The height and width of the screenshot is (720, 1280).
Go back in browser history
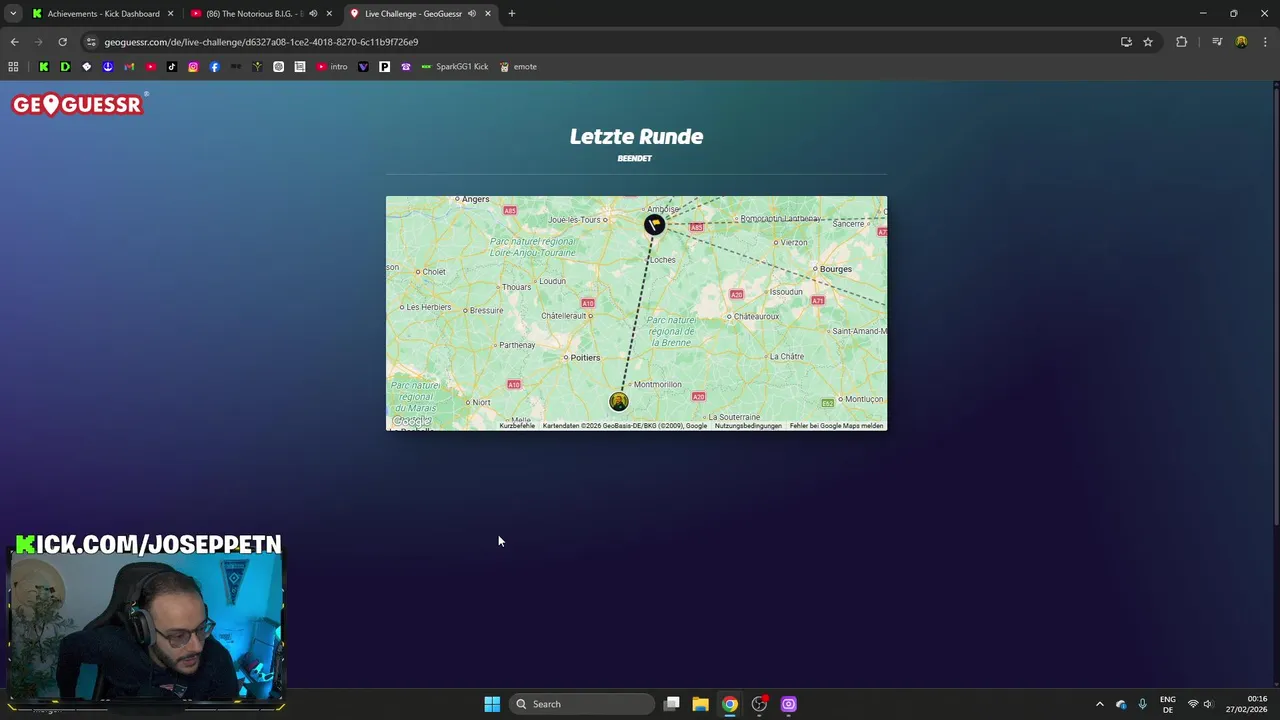coord(14,42)
